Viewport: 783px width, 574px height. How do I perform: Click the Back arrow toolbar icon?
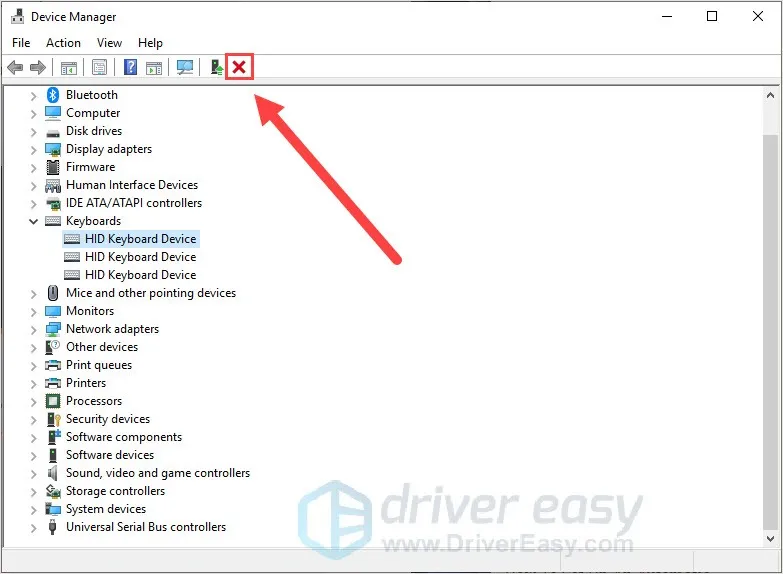(15, 67)
